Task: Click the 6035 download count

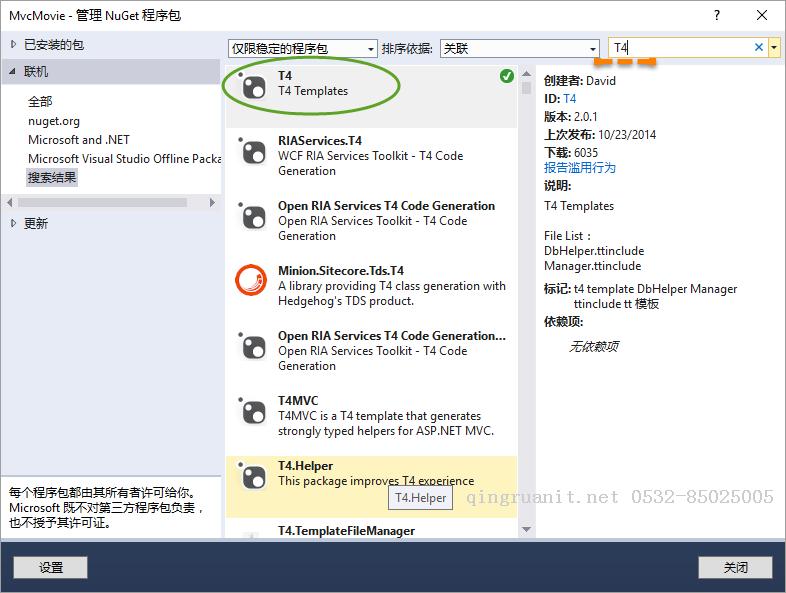Action: 586,153
